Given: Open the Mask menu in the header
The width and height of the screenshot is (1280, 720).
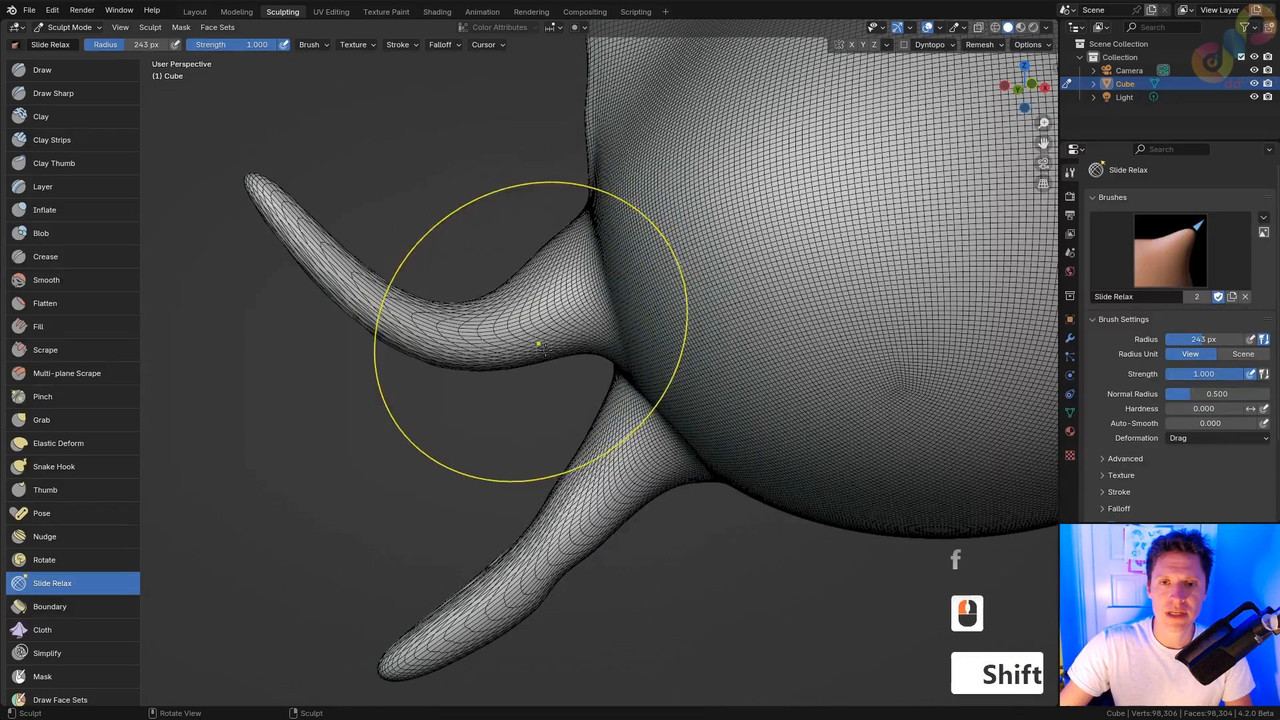Looking at the screenshot, I should [x=181, y=27].
